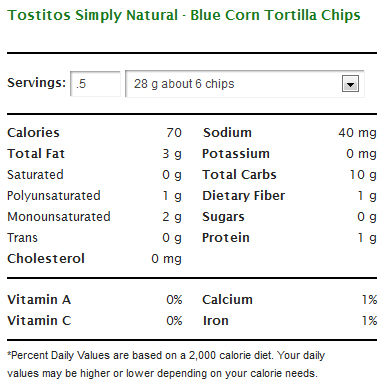Click the Dietary Fiber label
The image size is (386, 386).
click(x=244, y=196)
